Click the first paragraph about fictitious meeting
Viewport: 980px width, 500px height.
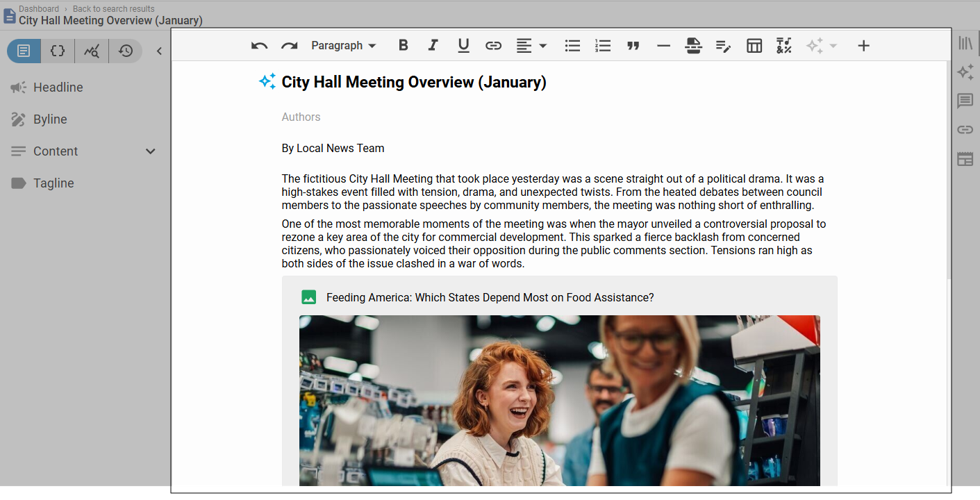click(553, 192)
